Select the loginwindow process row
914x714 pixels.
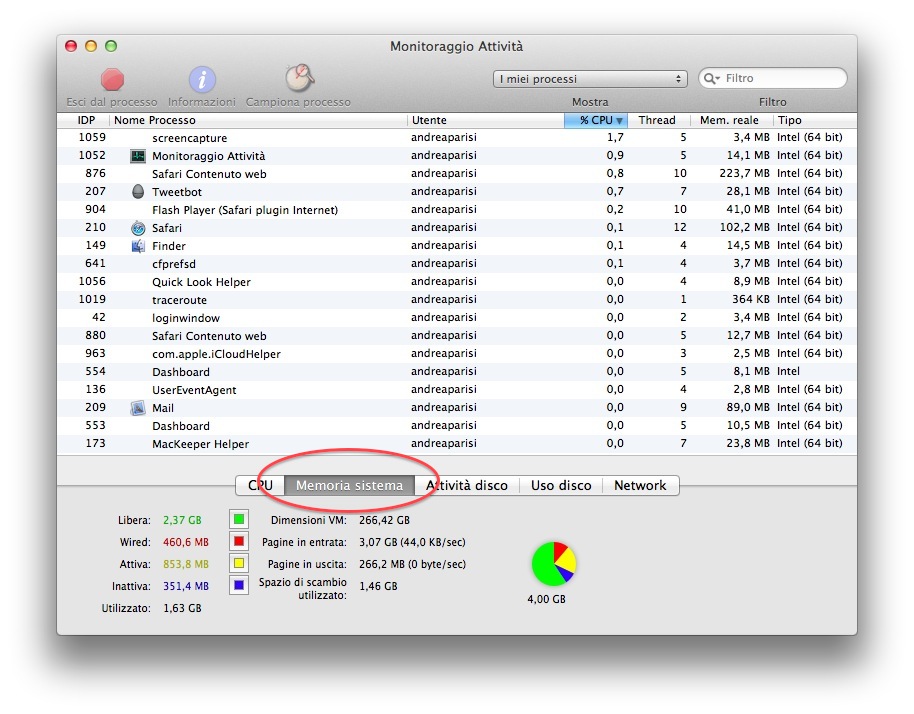457,318
